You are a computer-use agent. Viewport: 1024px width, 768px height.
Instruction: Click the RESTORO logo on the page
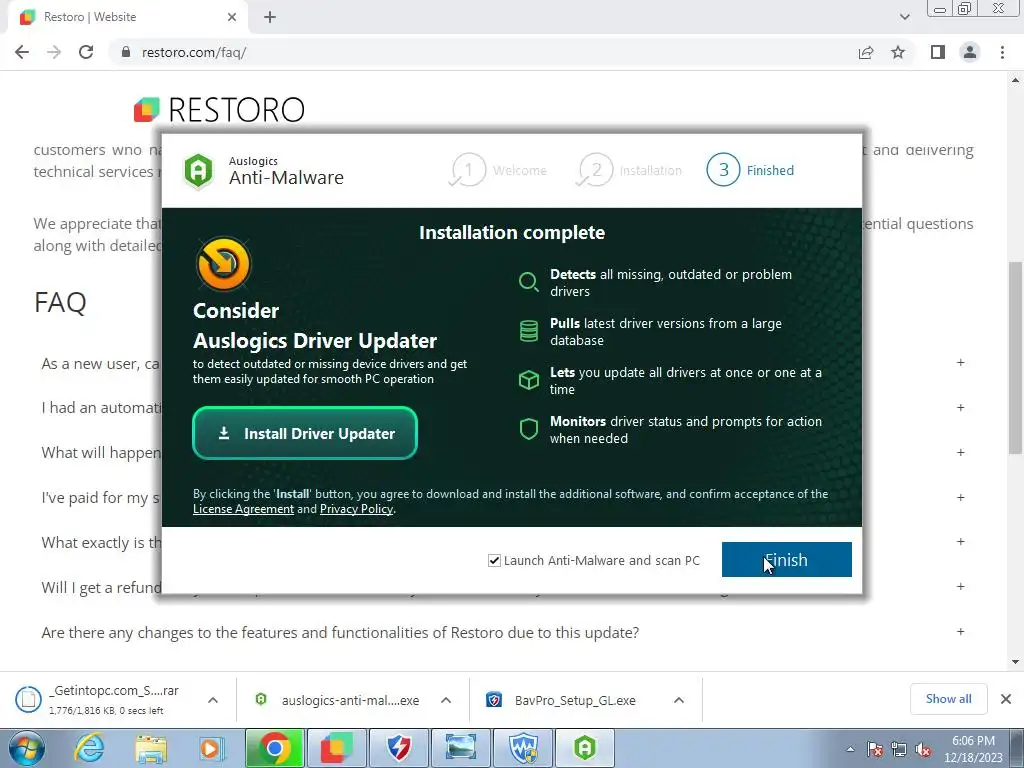tap(219, 110)
